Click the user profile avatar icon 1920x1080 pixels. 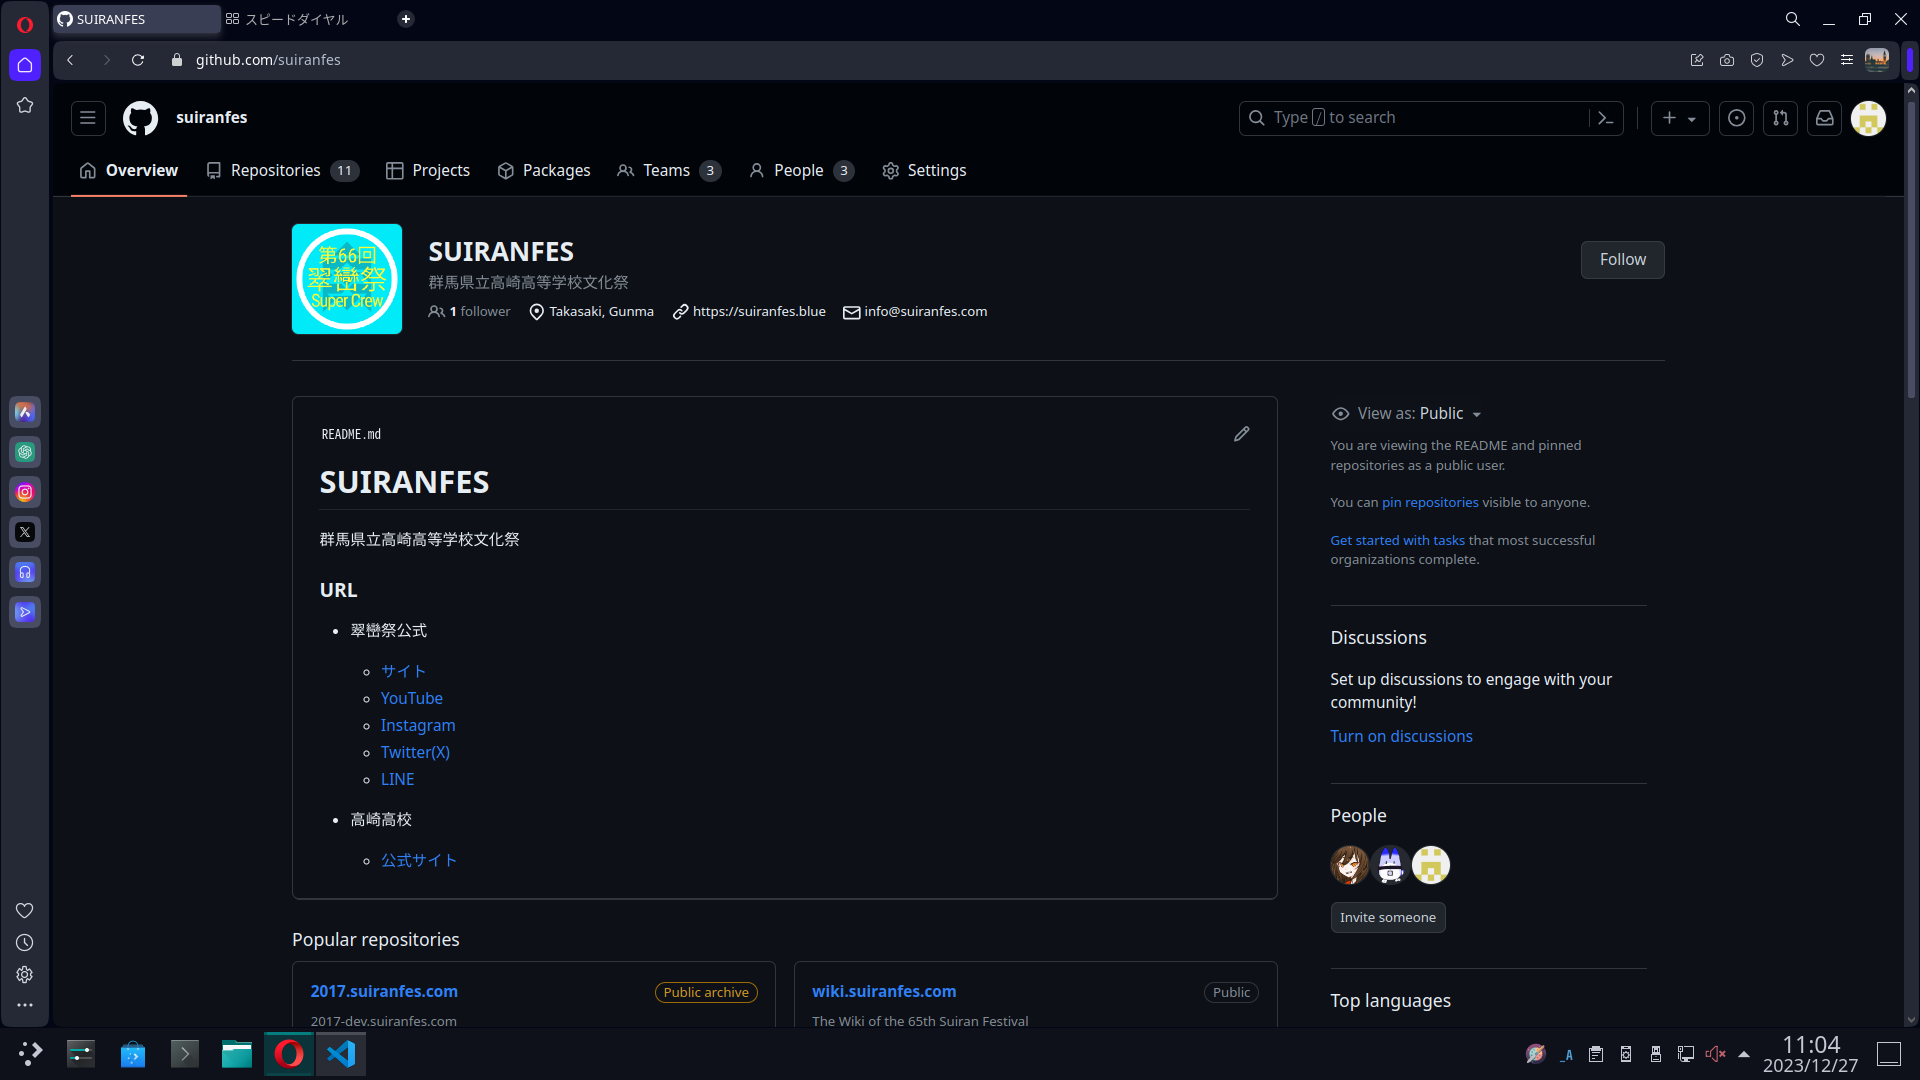1869,119
